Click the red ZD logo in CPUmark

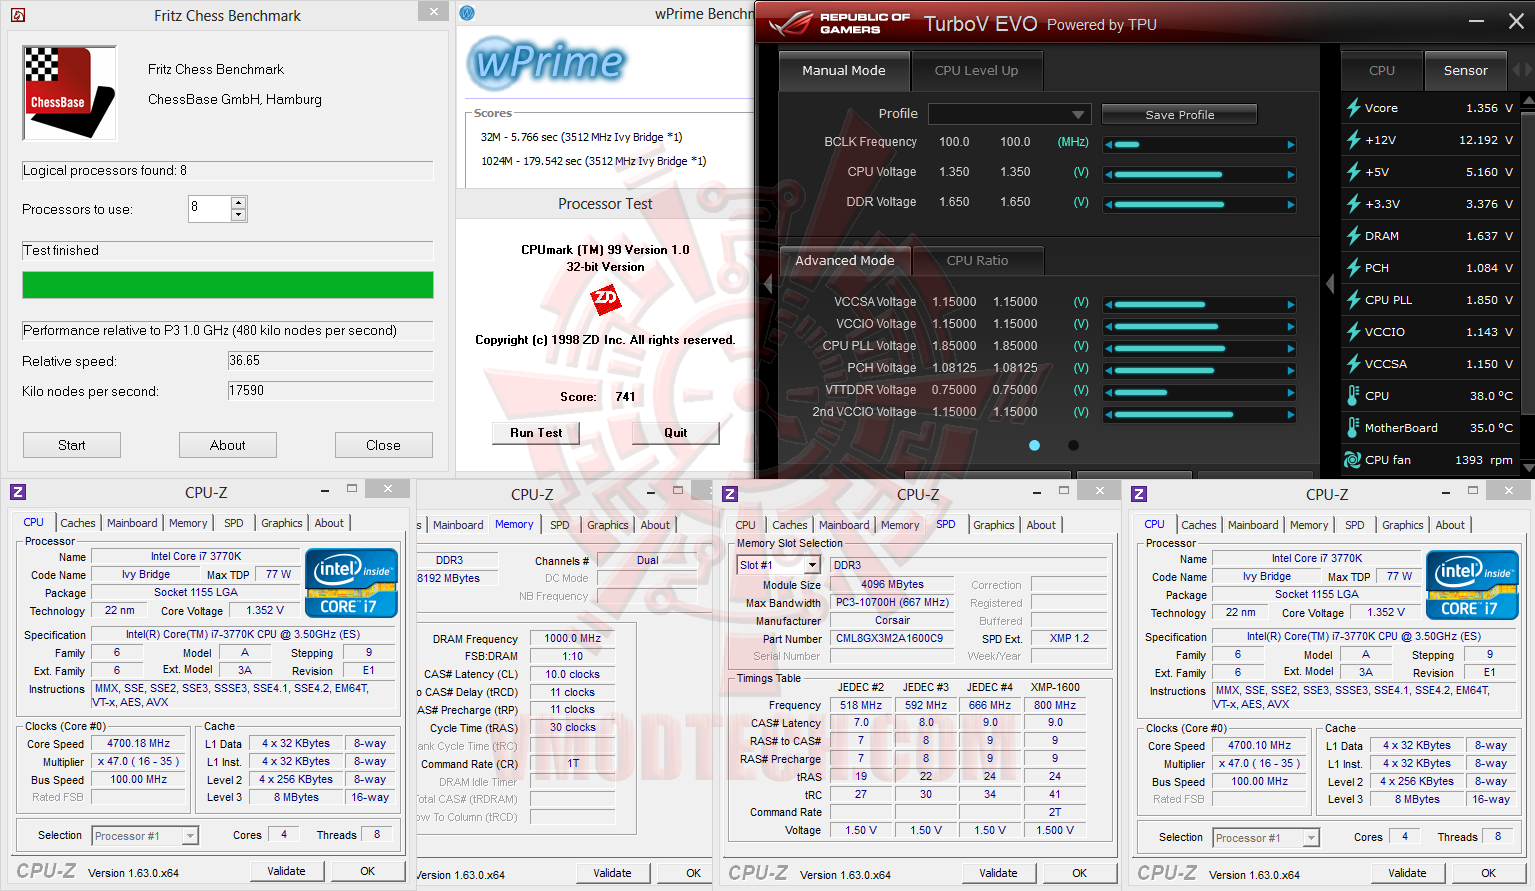point(605,298)
